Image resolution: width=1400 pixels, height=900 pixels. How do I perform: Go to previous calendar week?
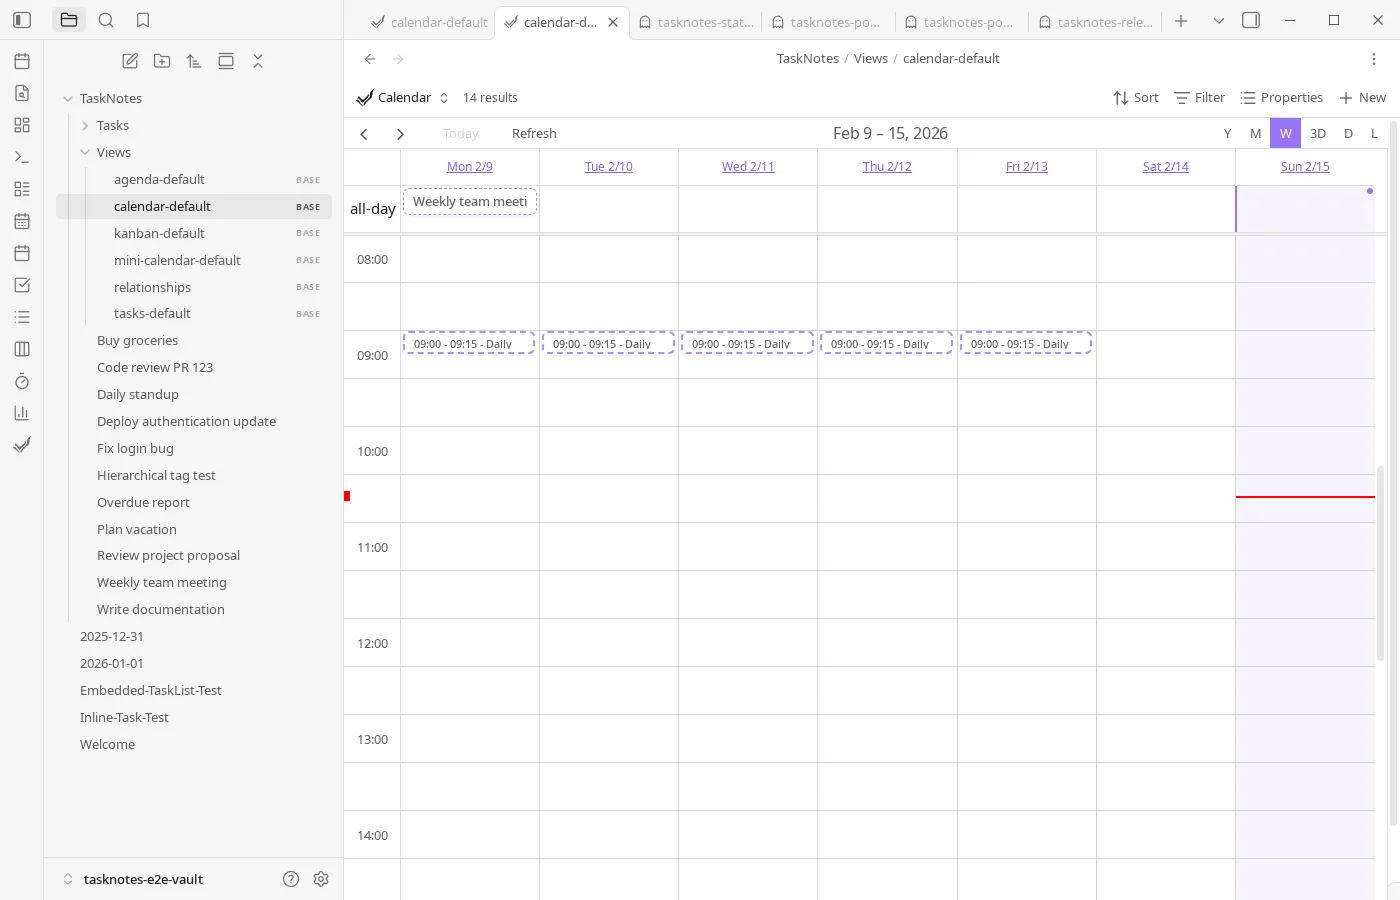pos(364,134)
